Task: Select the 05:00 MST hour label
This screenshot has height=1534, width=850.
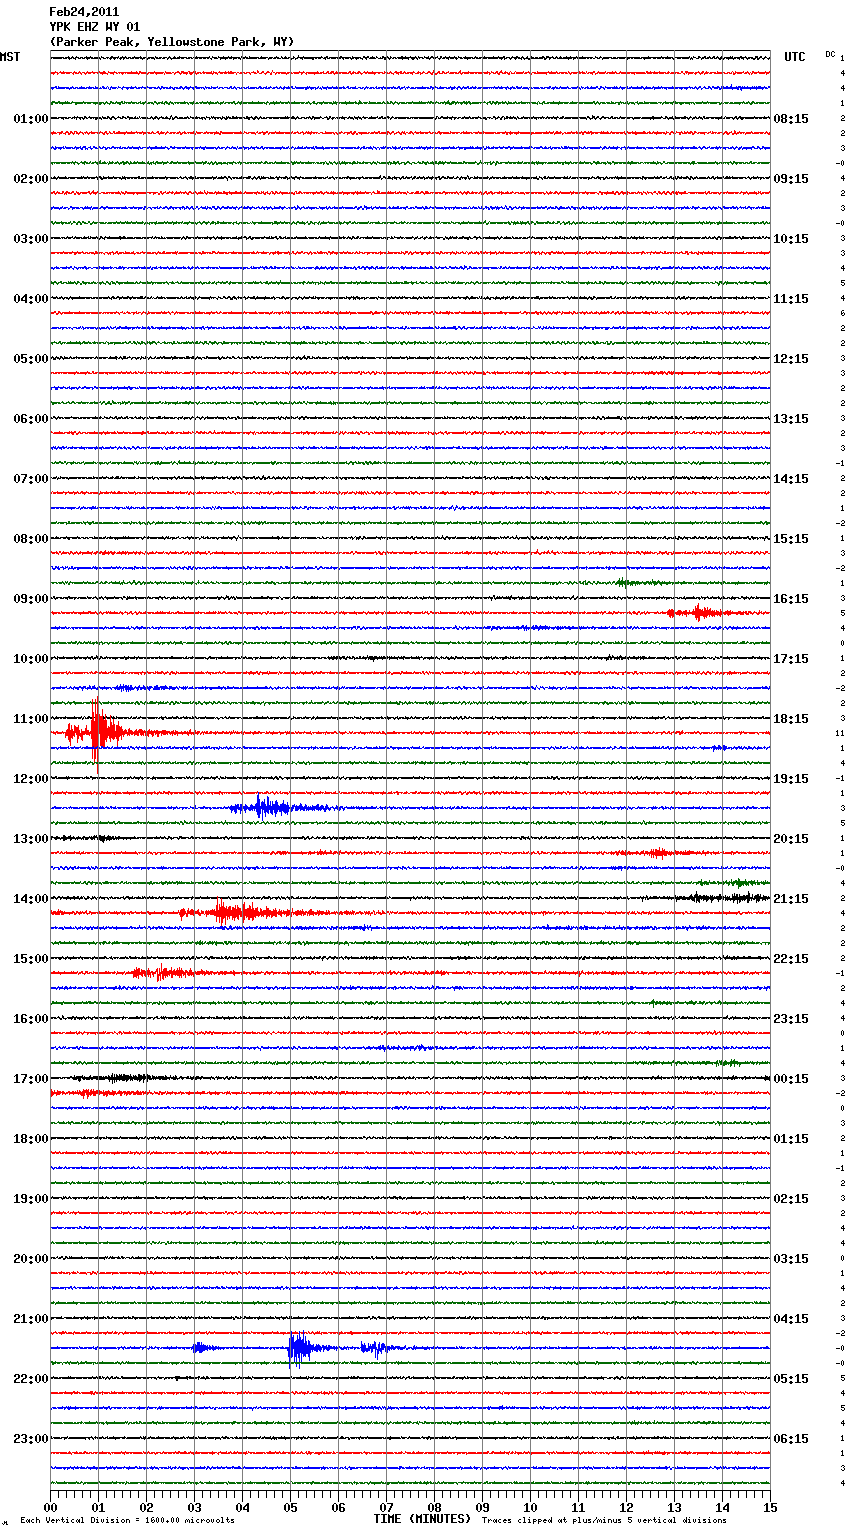Action: point(30,359)
